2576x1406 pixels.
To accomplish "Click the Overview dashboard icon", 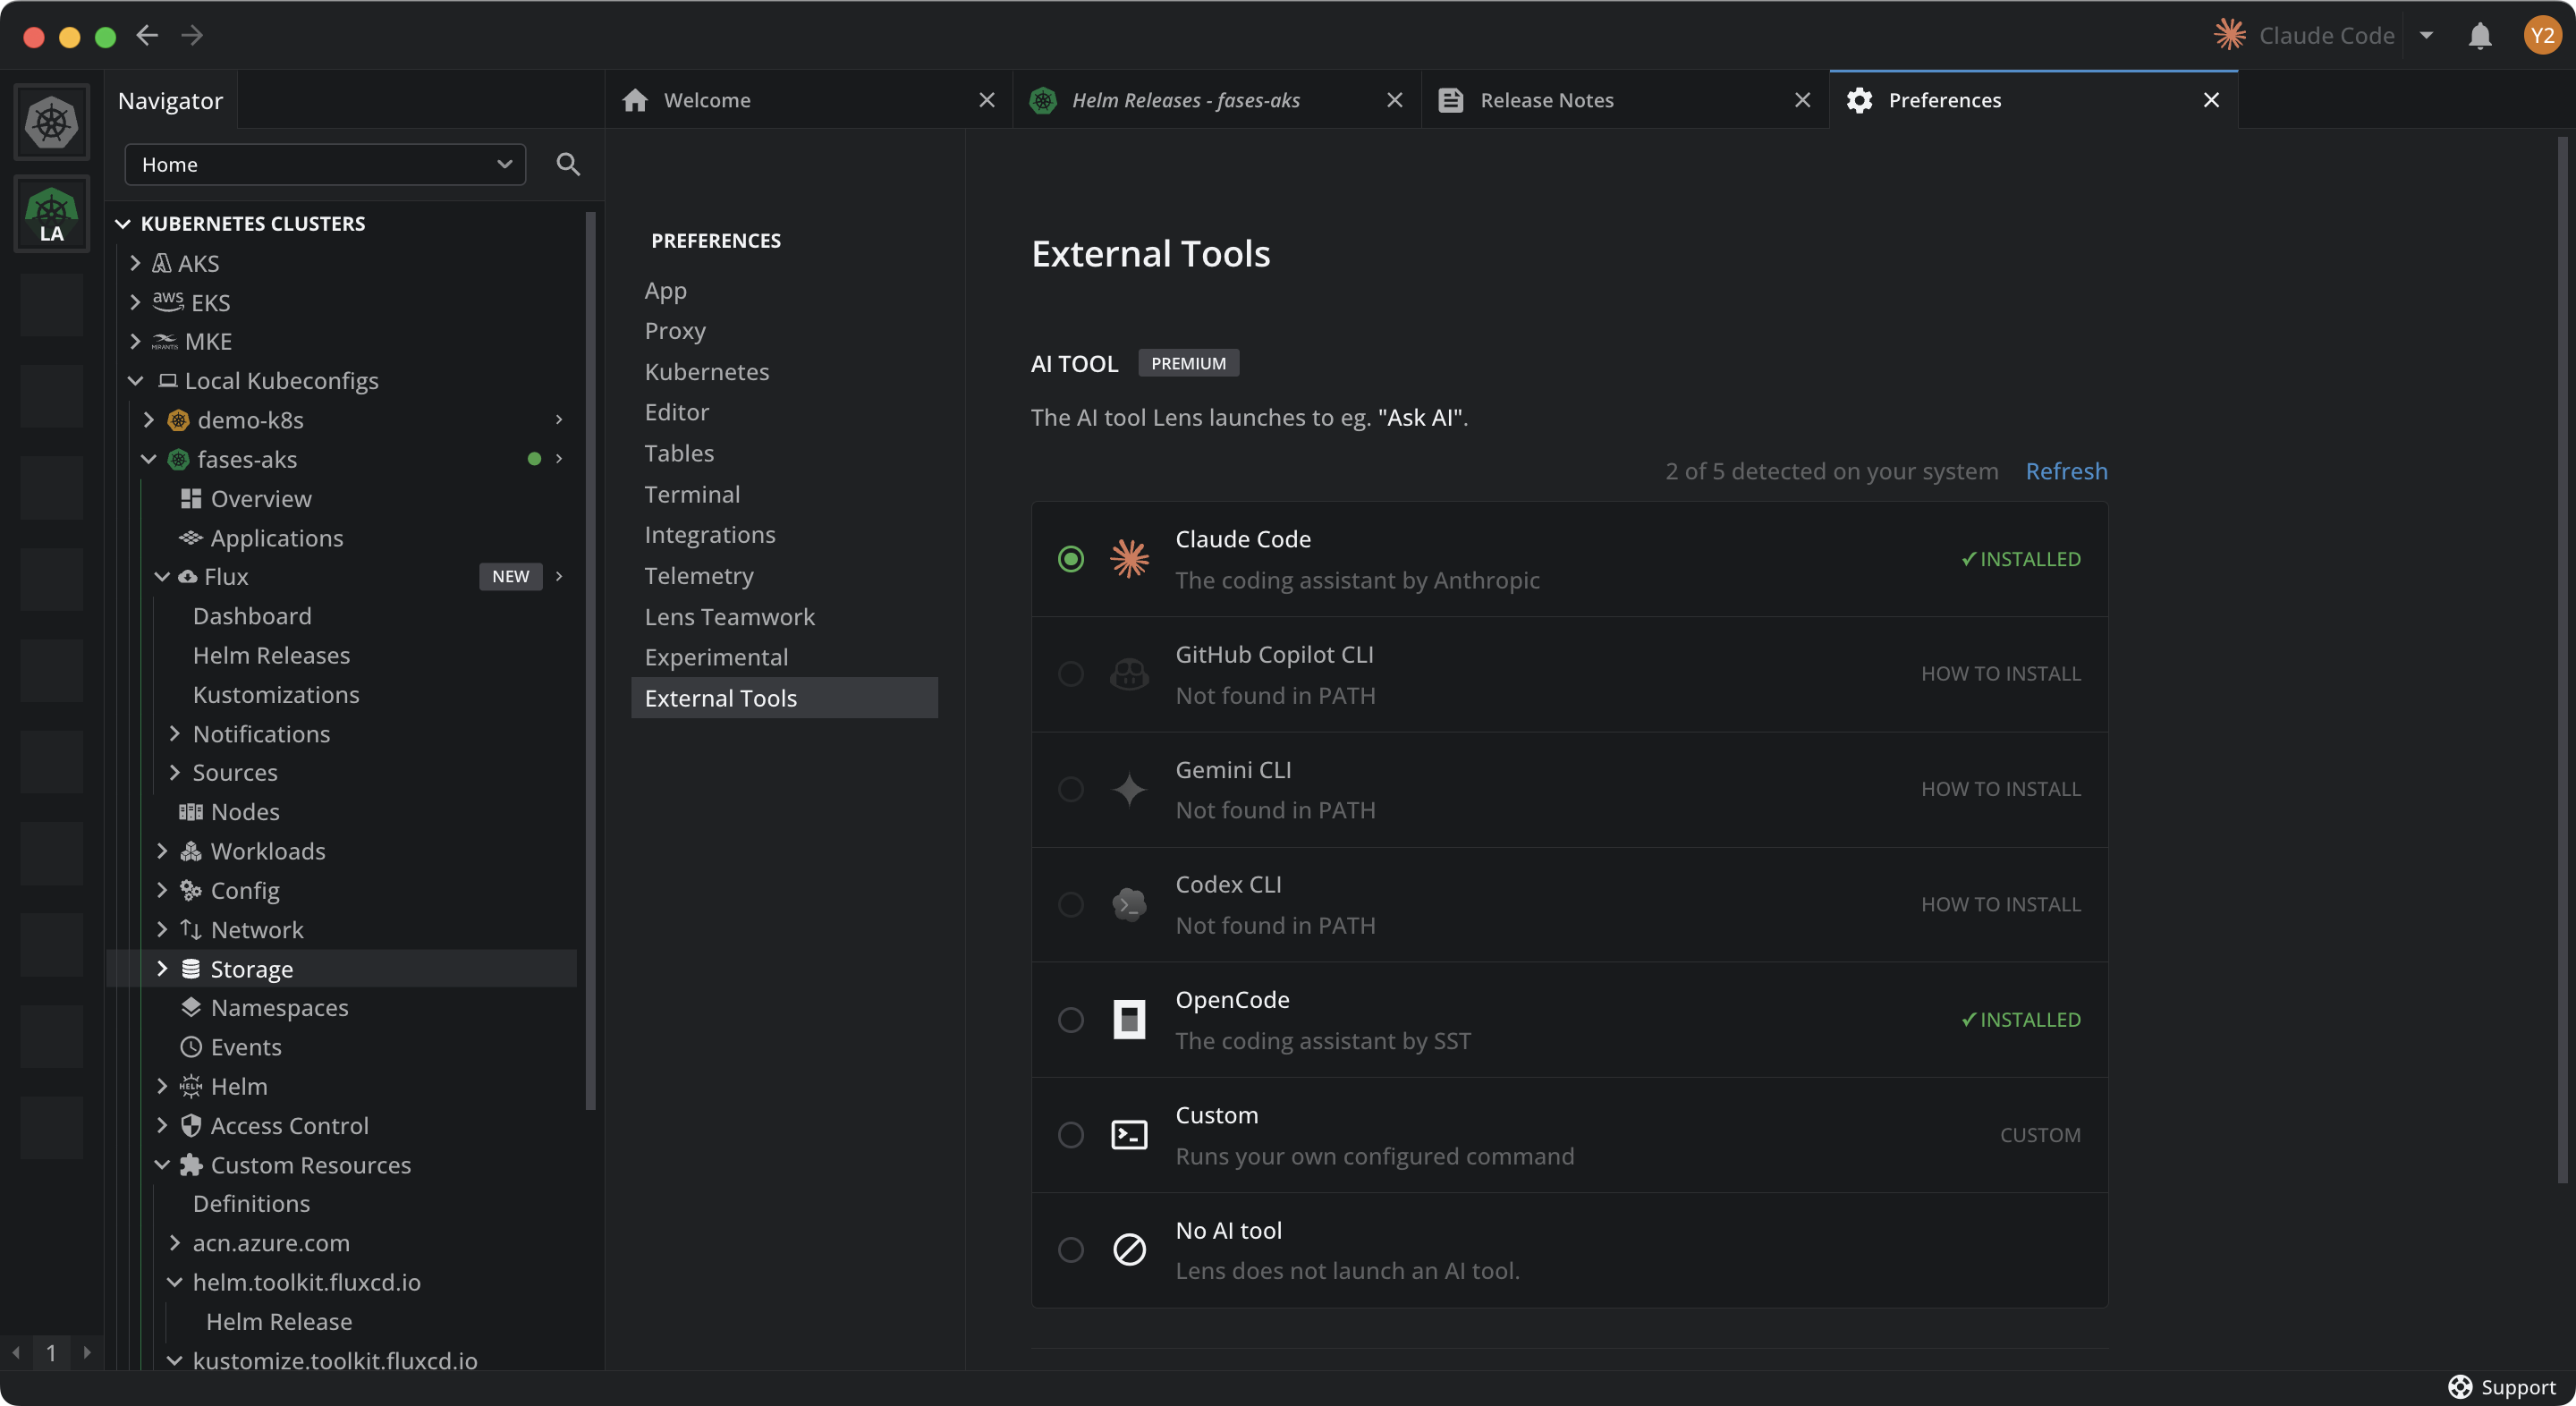I will (190, 498).
